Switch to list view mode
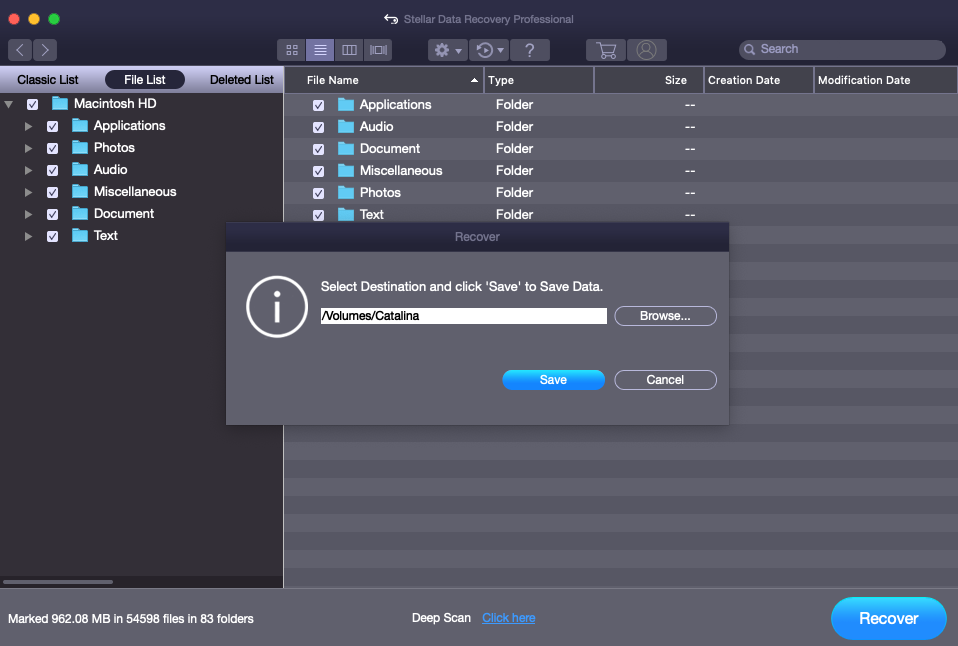 click(x=320, y=50)
